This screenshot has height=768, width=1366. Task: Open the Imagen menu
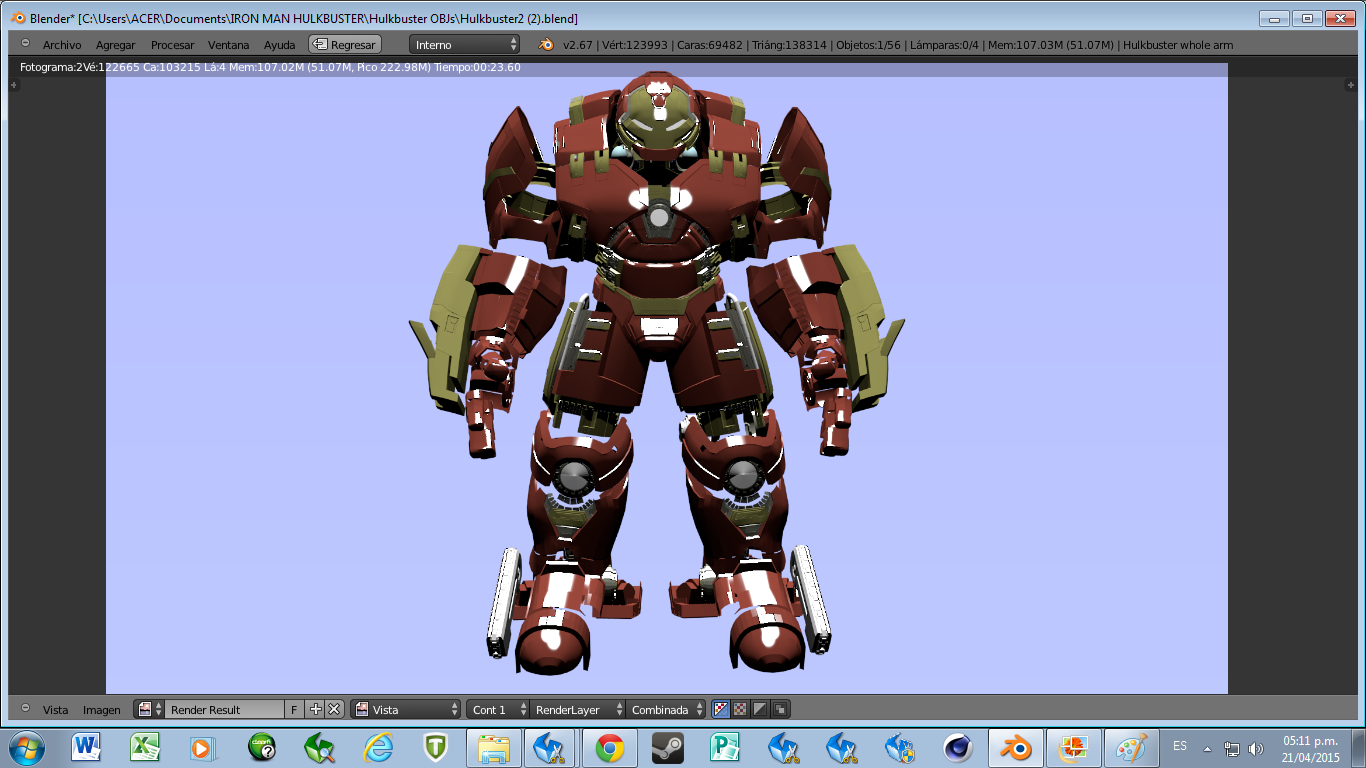click(101, 710)
